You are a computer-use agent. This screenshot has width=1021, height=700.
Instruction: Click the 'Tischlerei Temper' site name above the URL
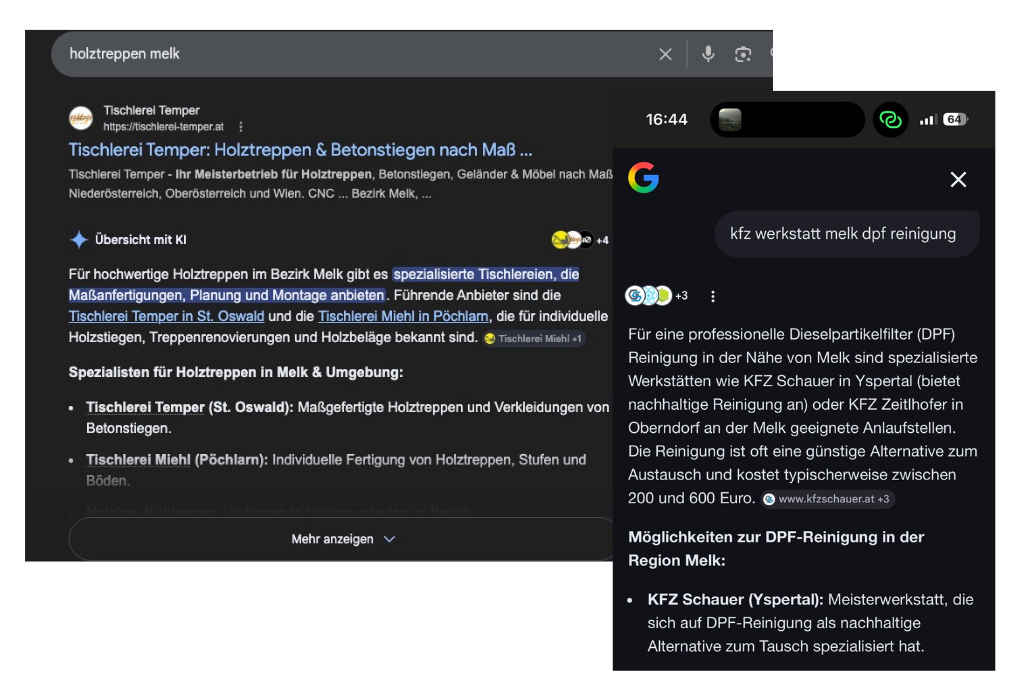(151, 111)
